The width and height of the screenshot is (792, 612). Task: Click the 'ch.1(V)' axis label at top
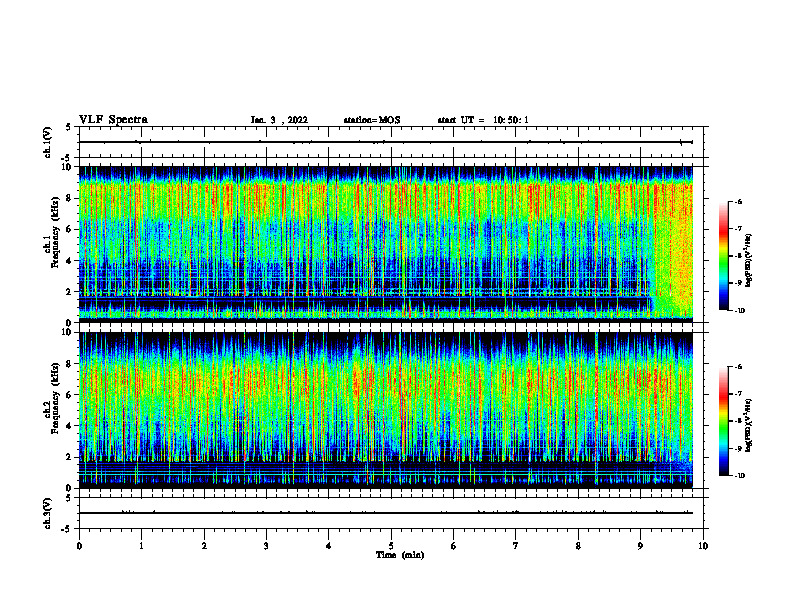click(x=48, y=142)
